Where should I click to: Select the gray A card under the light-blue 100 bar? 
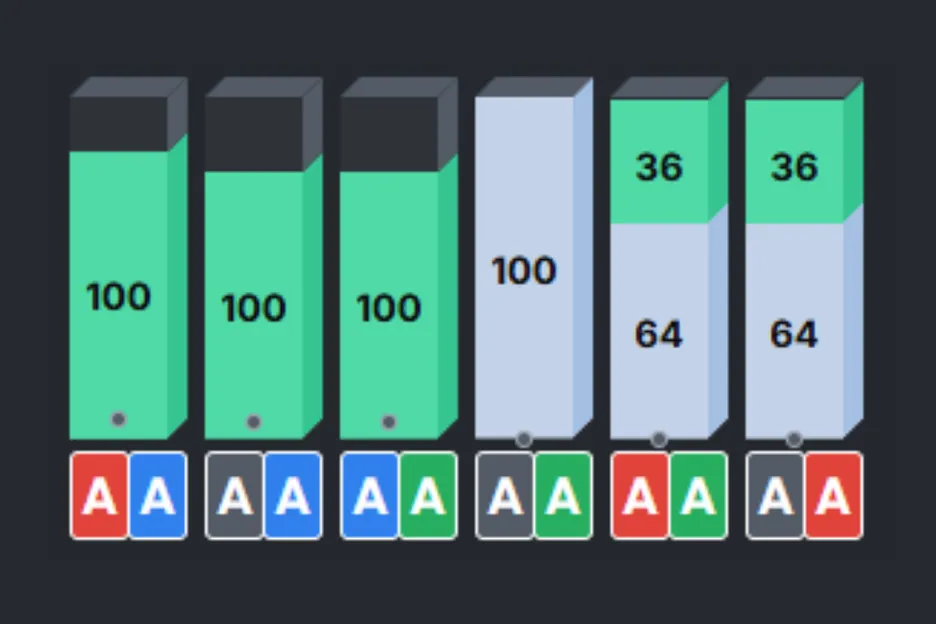point(505,496)
